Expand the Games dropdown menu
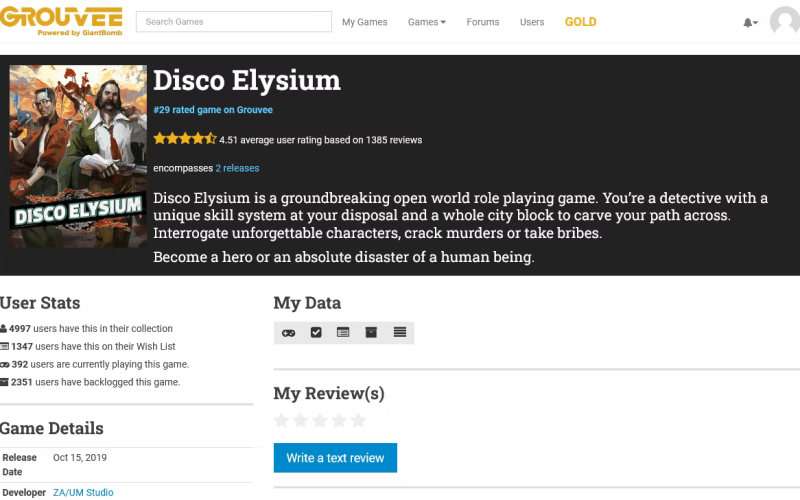This screenshot has width=800, height=500. pyautogui.click(x=427, y=22)
